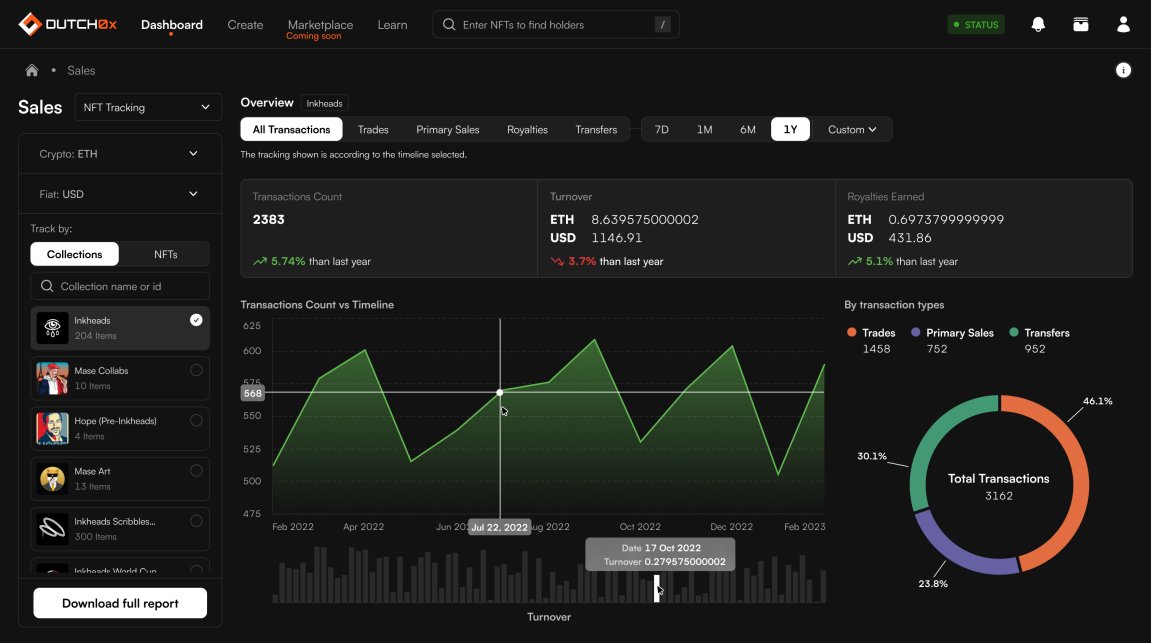Click the Turnover down-trend arrow

click(x=557, y=261)
